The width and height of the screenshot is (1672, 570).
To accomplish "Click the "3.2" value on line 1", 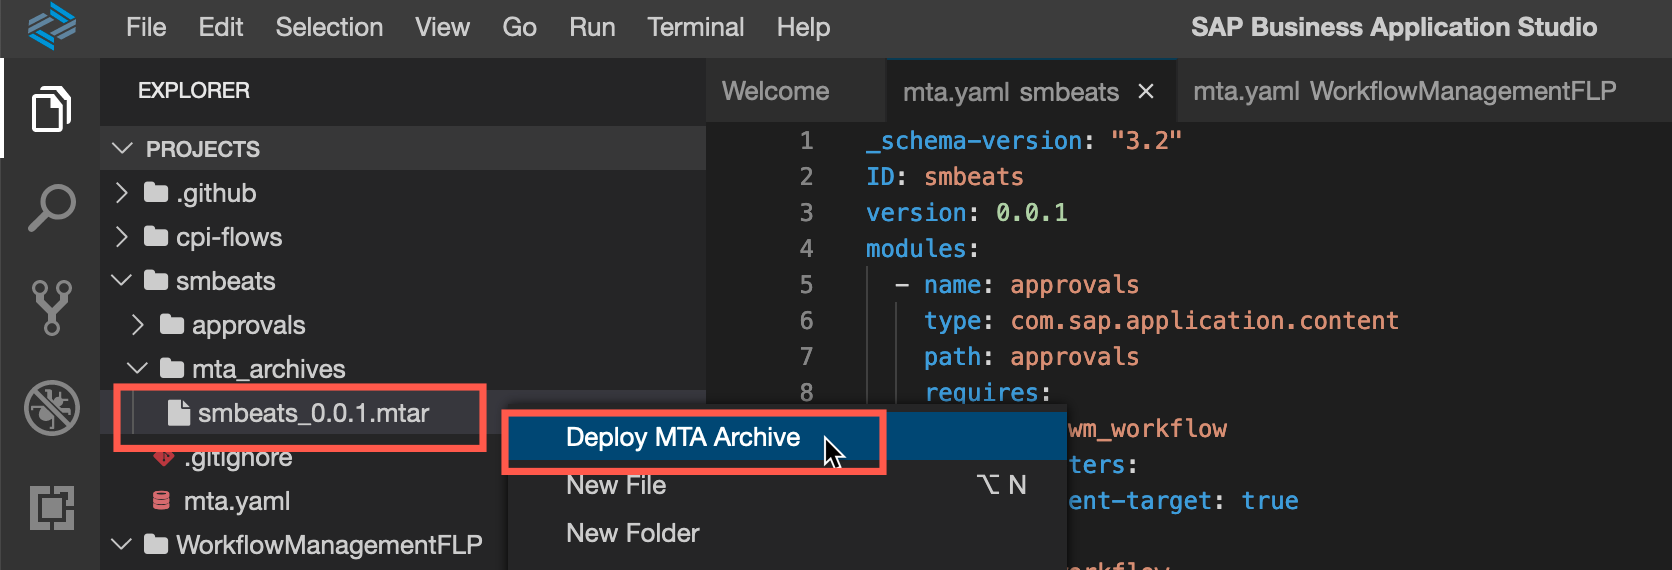I will click(1146, 140).
